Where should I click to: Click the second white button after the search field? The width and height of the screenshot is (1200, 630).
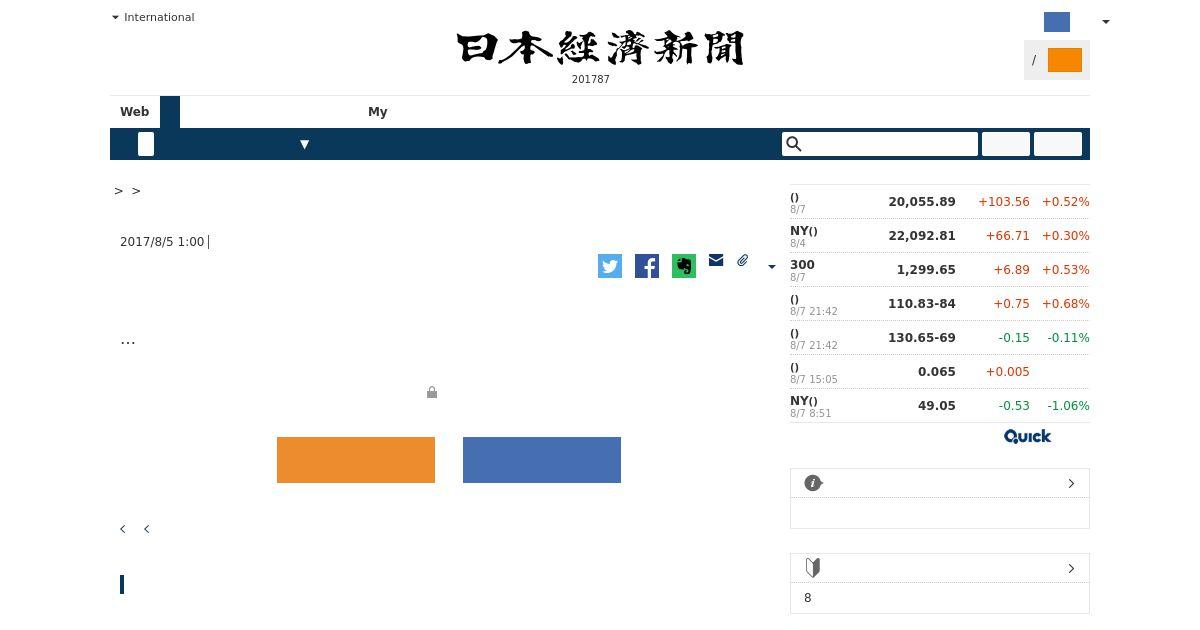(x=1058, y=144)
